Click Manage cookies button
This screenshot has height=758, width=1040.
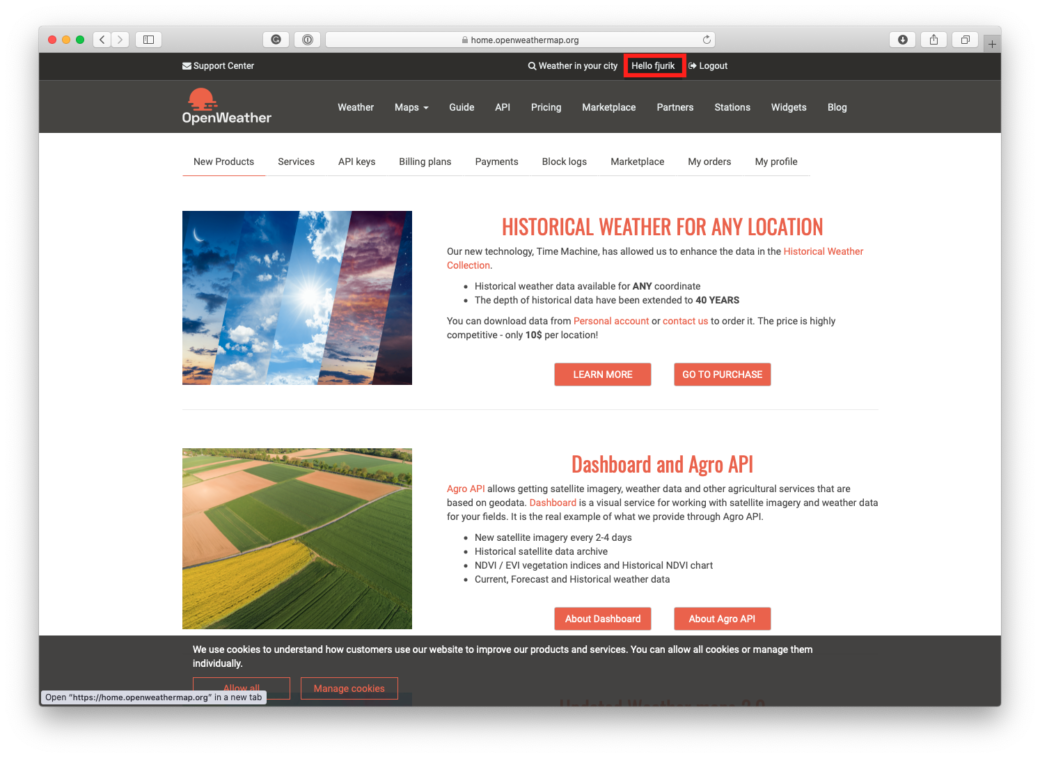349,688
